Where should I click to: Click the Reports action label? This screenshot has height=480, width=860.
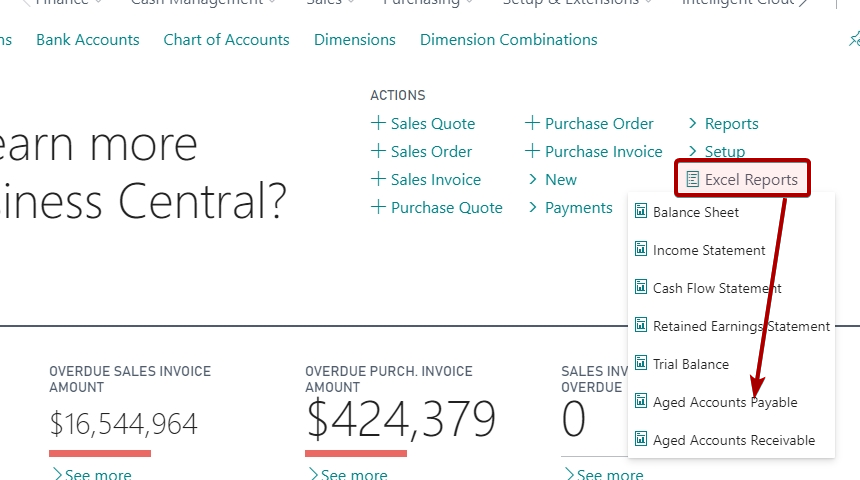tap(731, 124)
